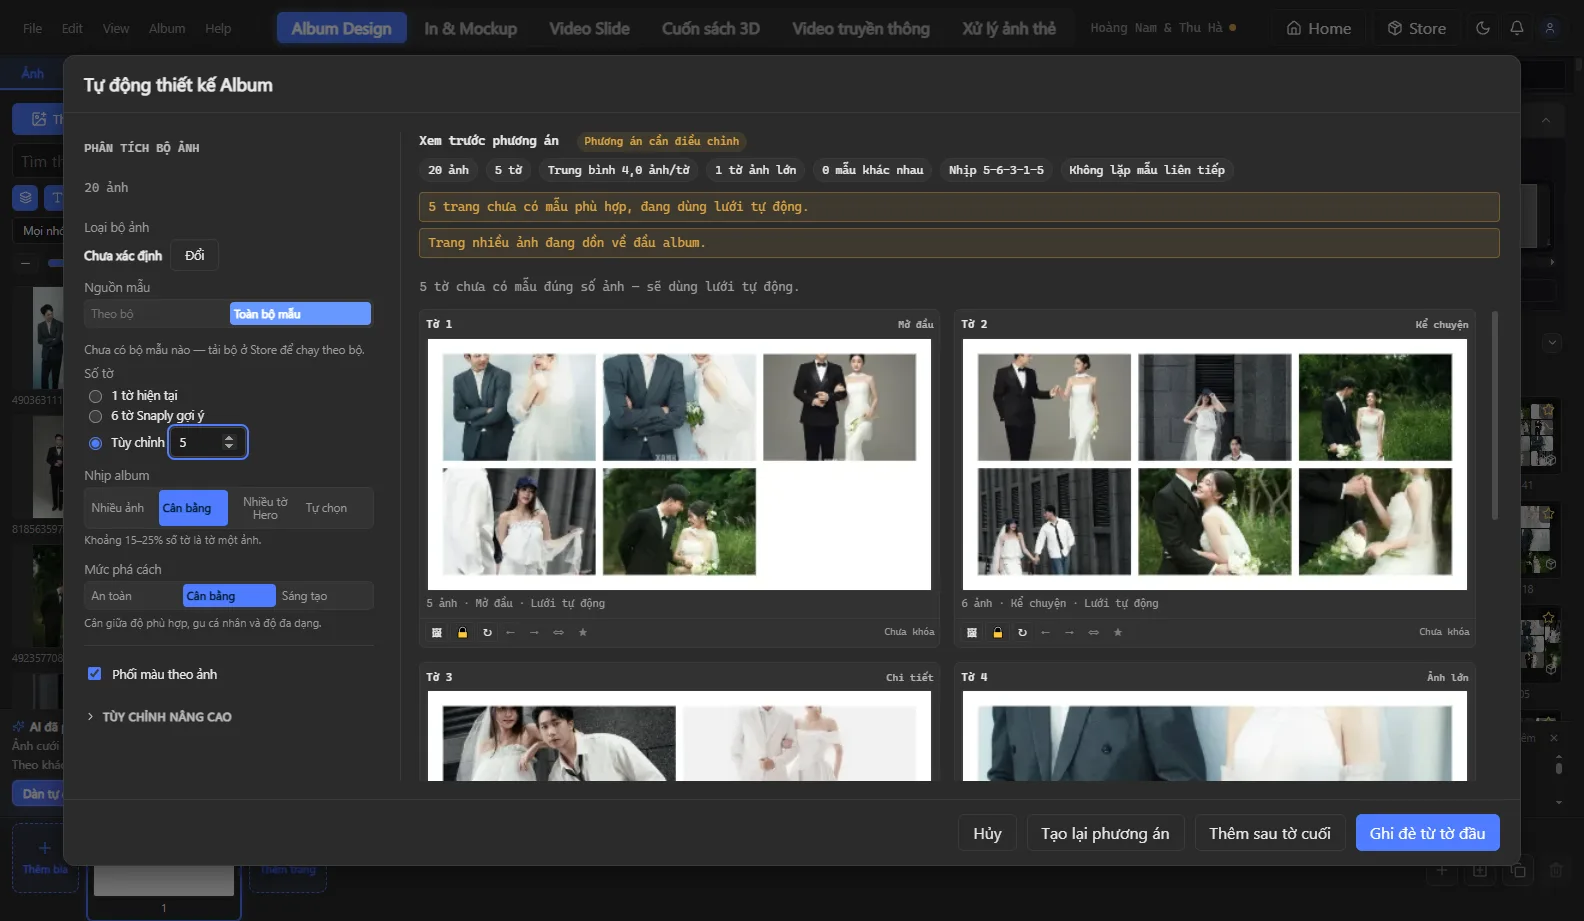Click the regenerate arrow icon under Tờ 1
This screenshot has height=921, width=1584.
(487, 632)
